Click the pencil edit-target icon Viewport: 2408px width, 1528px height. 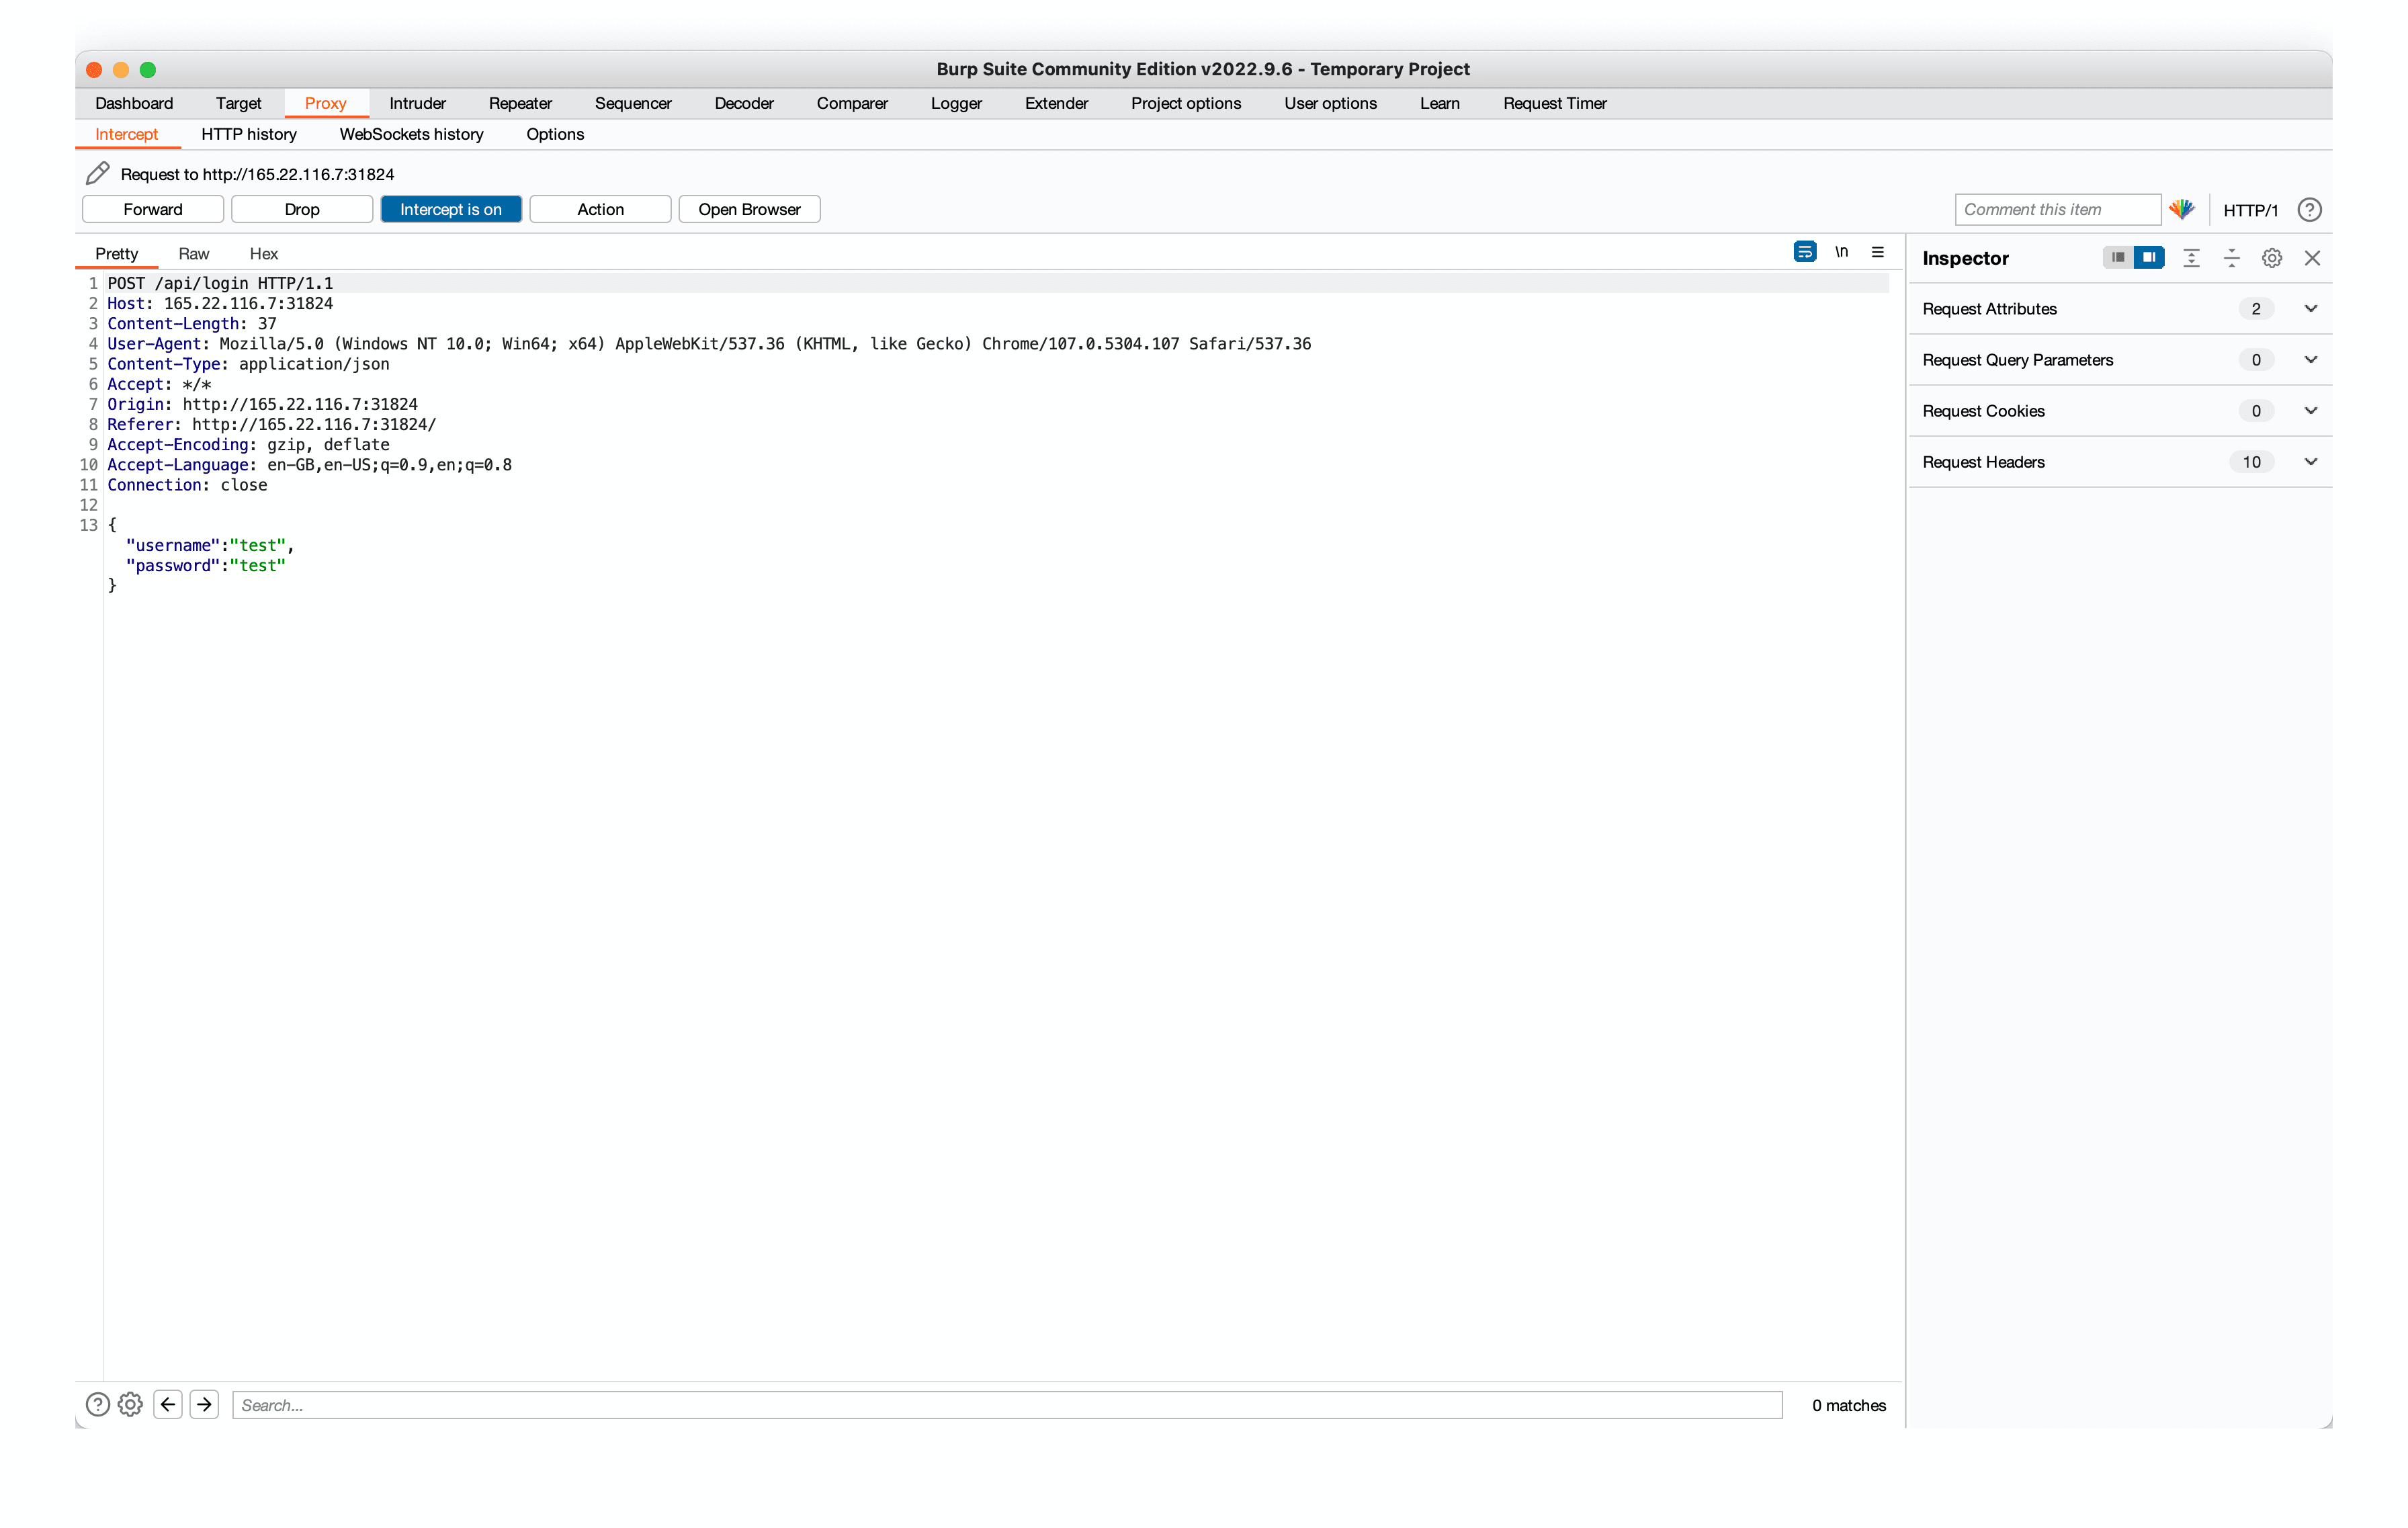point(97,174)
